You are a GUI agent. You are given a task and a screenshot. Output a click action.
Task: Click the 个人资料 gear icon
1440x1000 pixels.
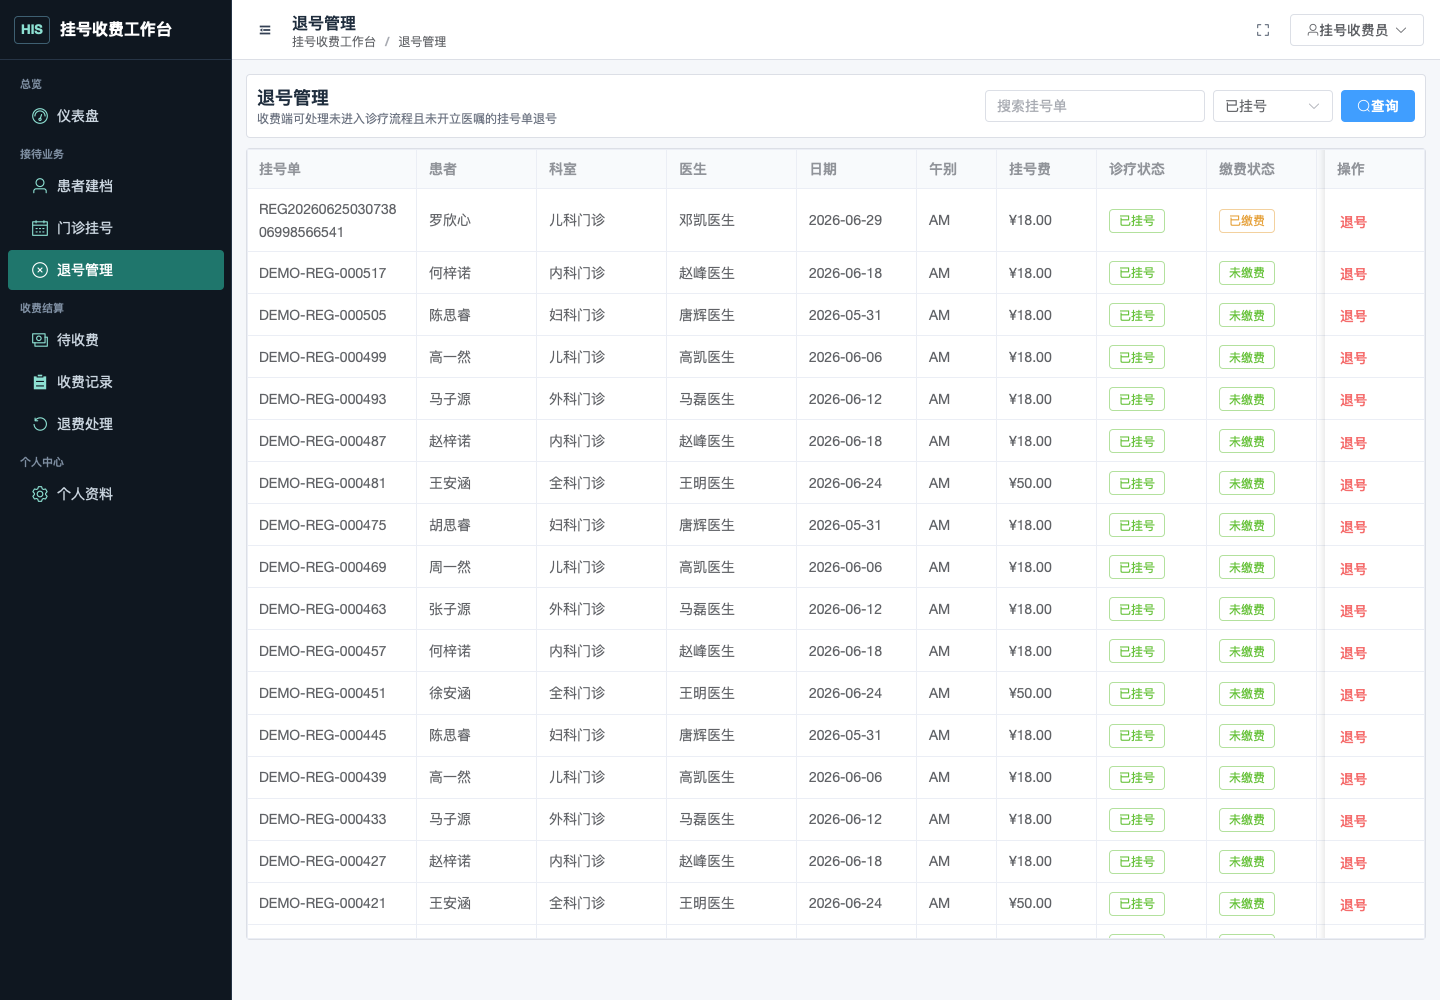(40, 494)
